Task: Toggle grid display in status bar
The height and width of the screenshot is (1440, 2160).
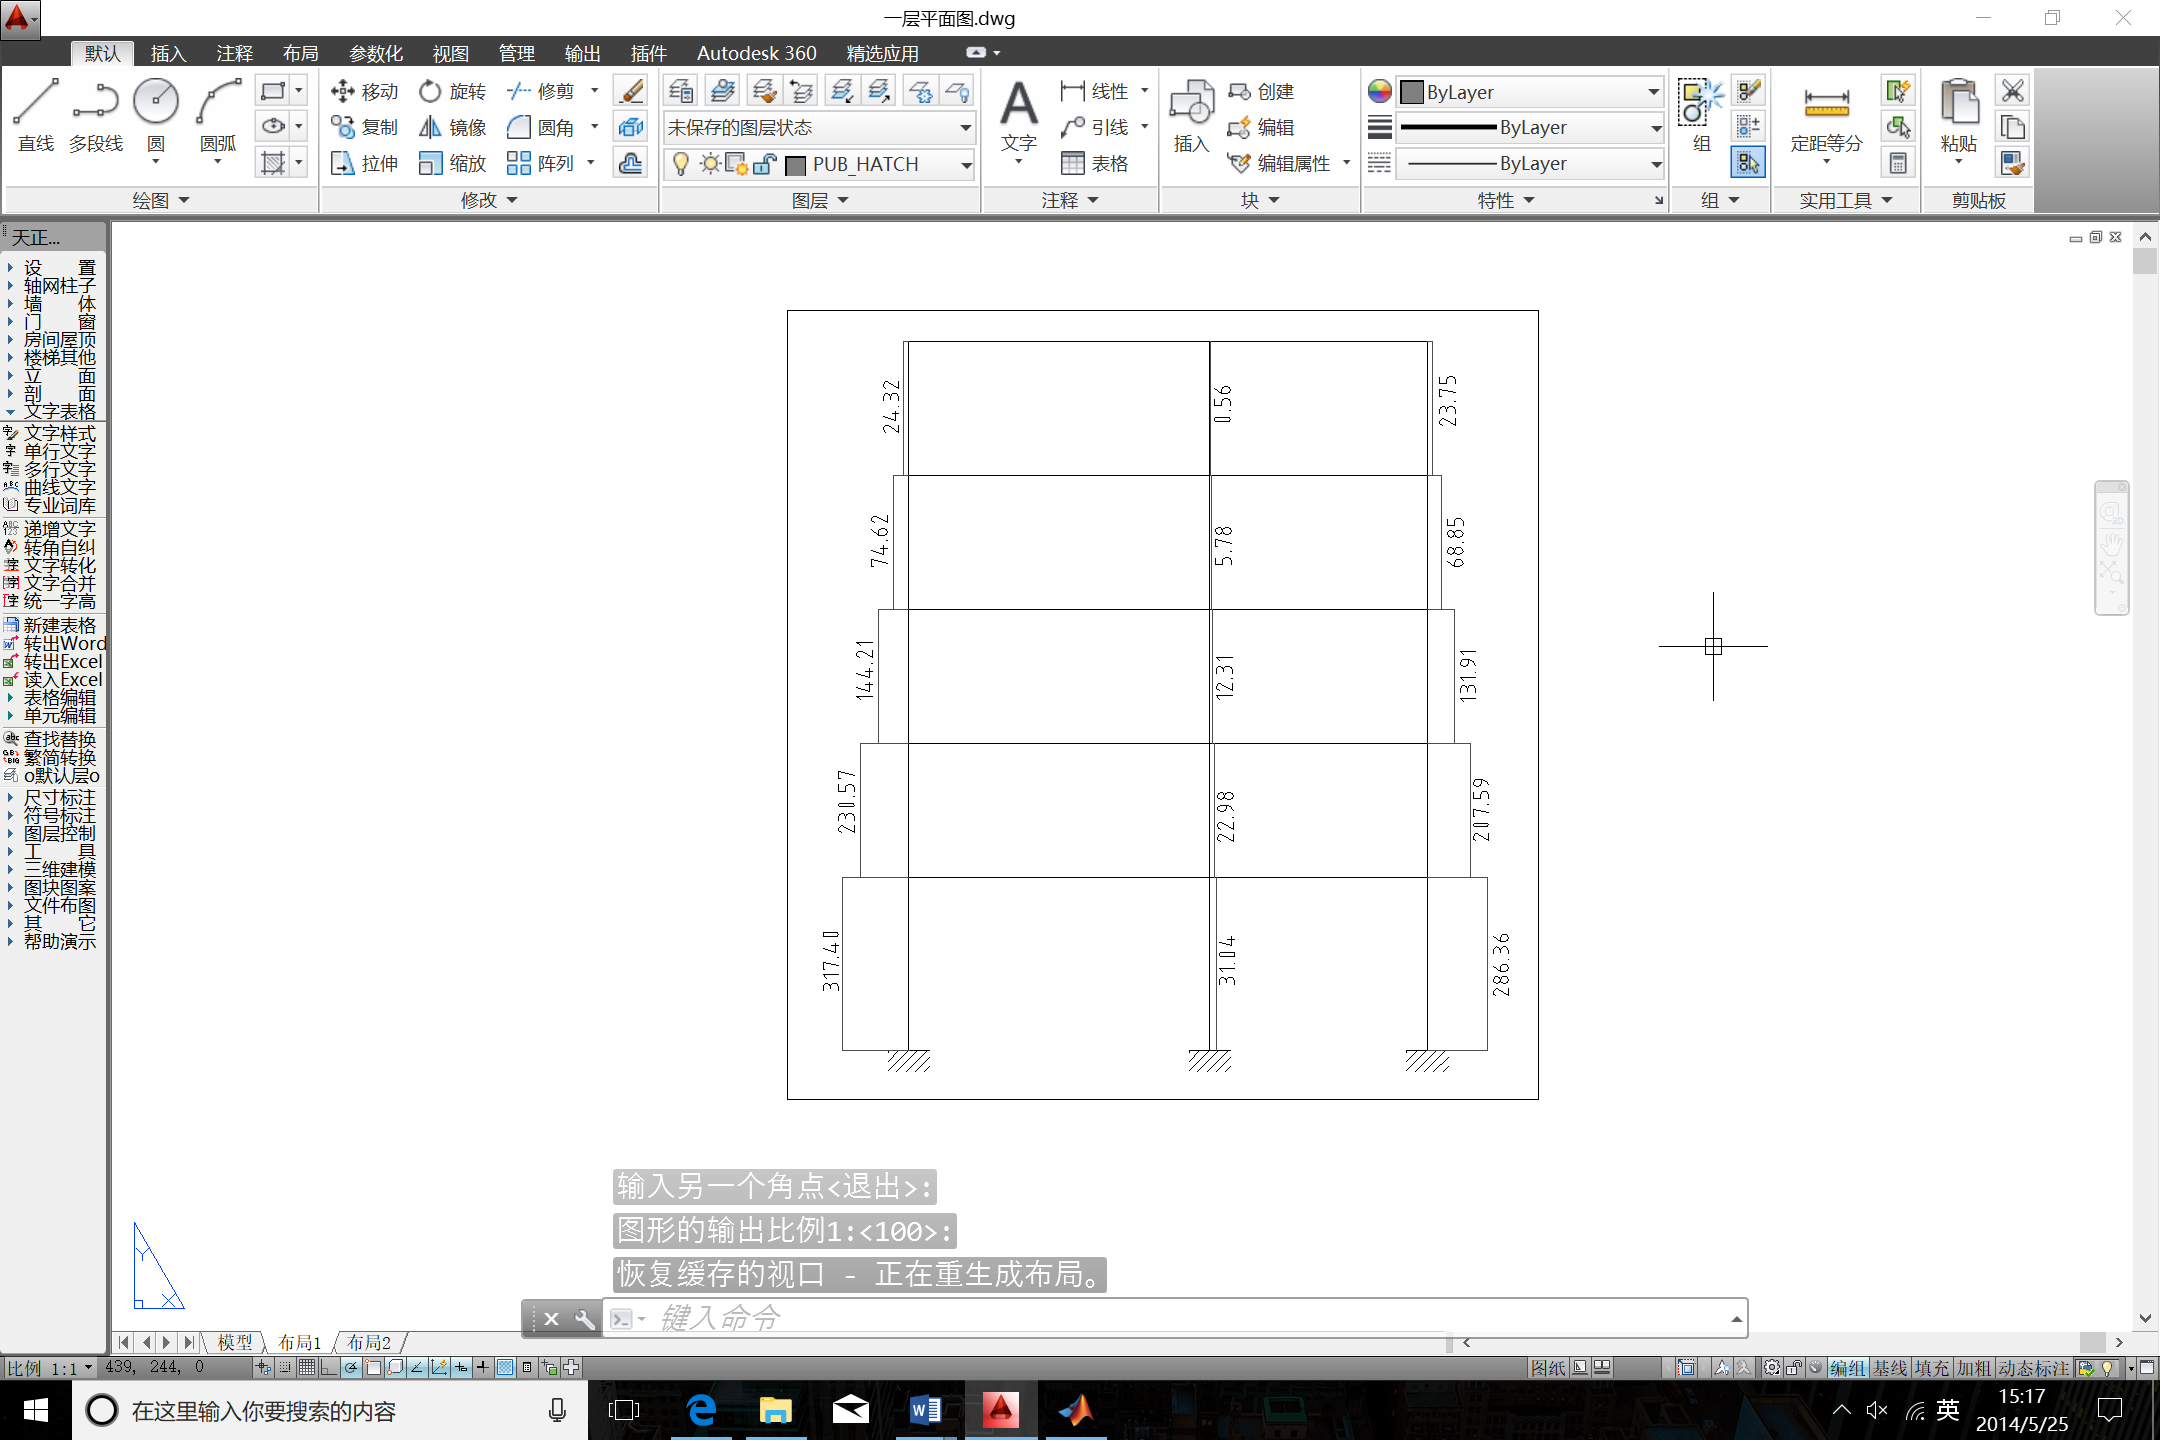Action: click(x=307, y=1368)
